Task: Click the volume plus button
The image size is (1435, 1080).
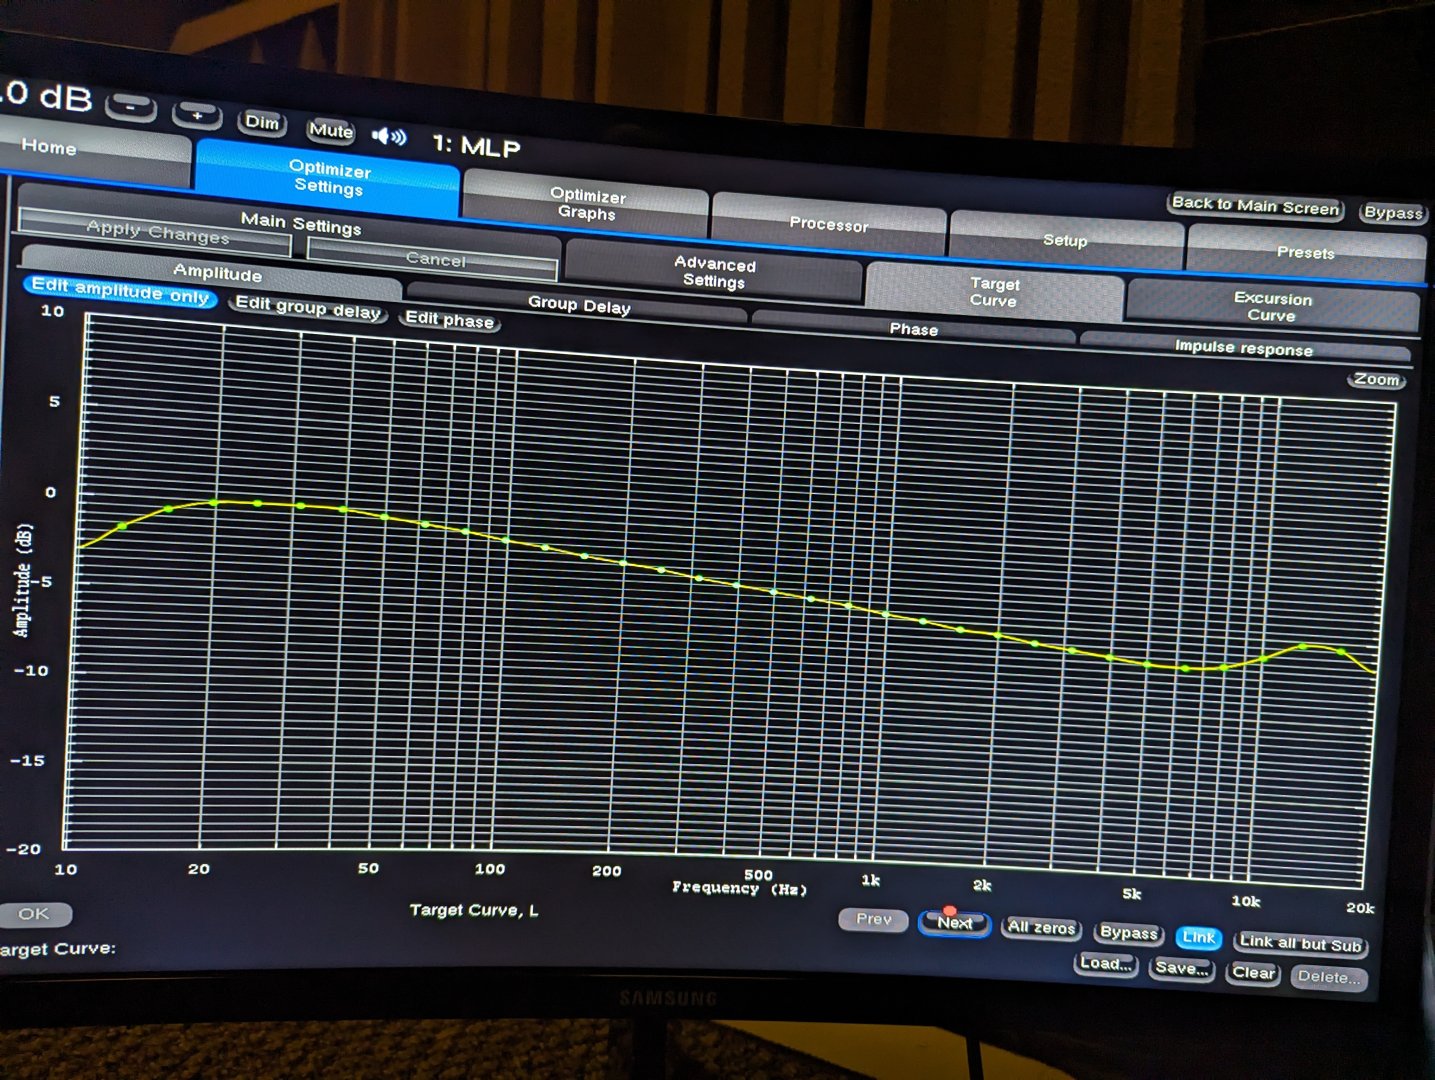Action: 197,115
